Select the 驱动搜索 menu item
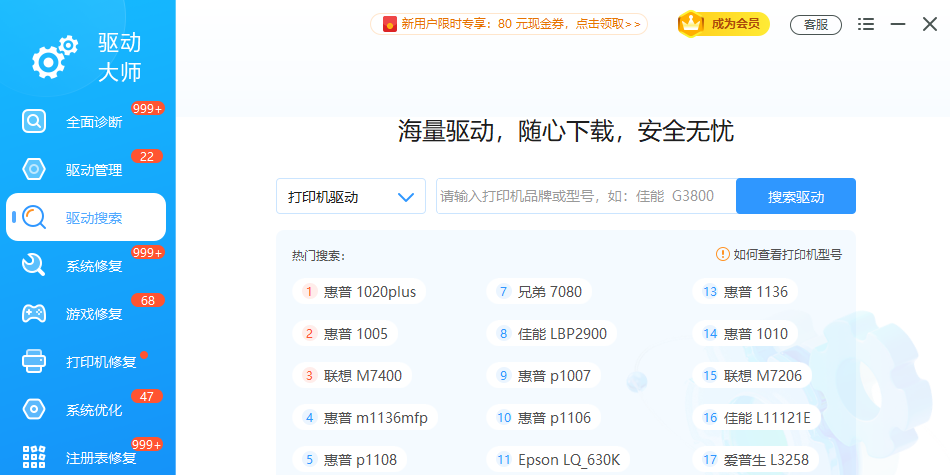Viewport: 950px width, 475px height. (86, 217)
